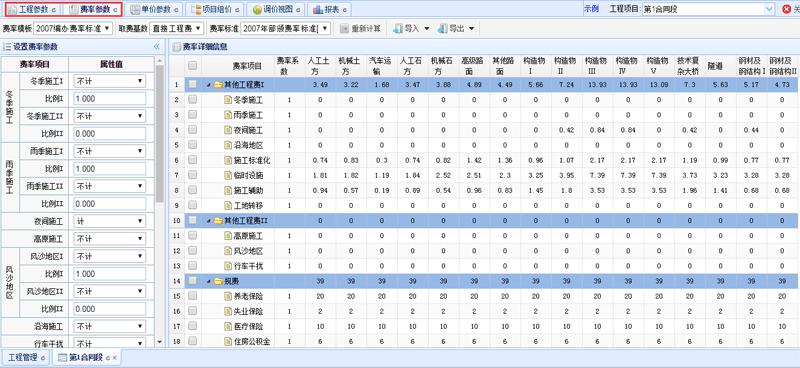Open the 项目组价 tab

(x=215, y=9)
